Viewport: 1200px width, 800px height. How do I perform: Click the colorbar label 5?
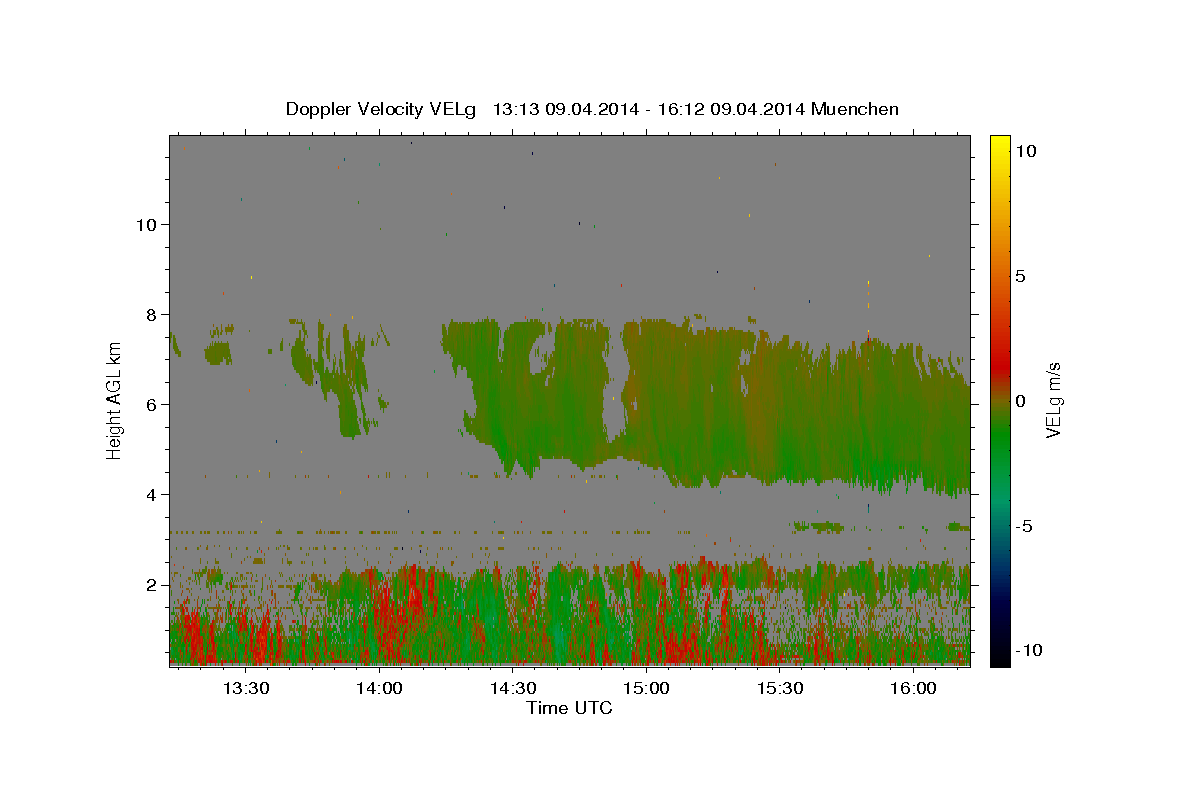(1020, 276)
